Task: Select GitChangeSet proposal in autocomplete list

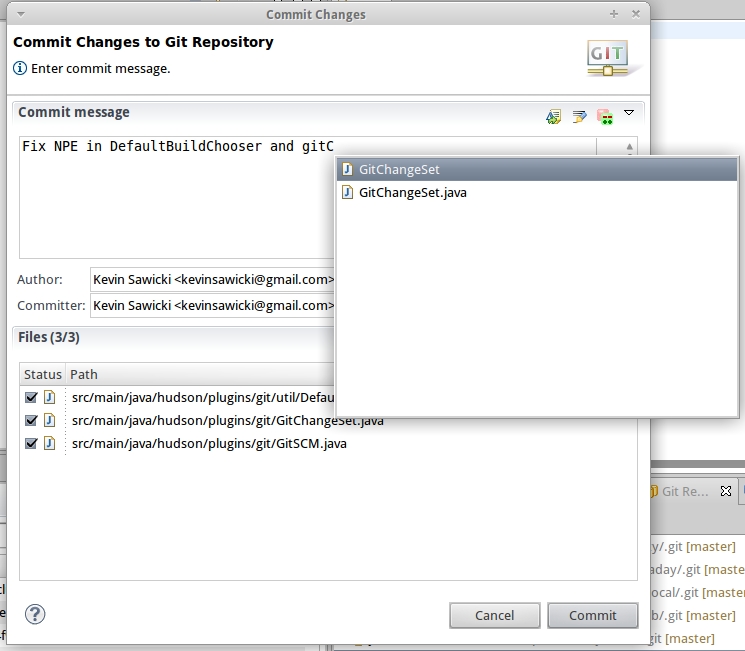Action: click(x=537, y=170)
